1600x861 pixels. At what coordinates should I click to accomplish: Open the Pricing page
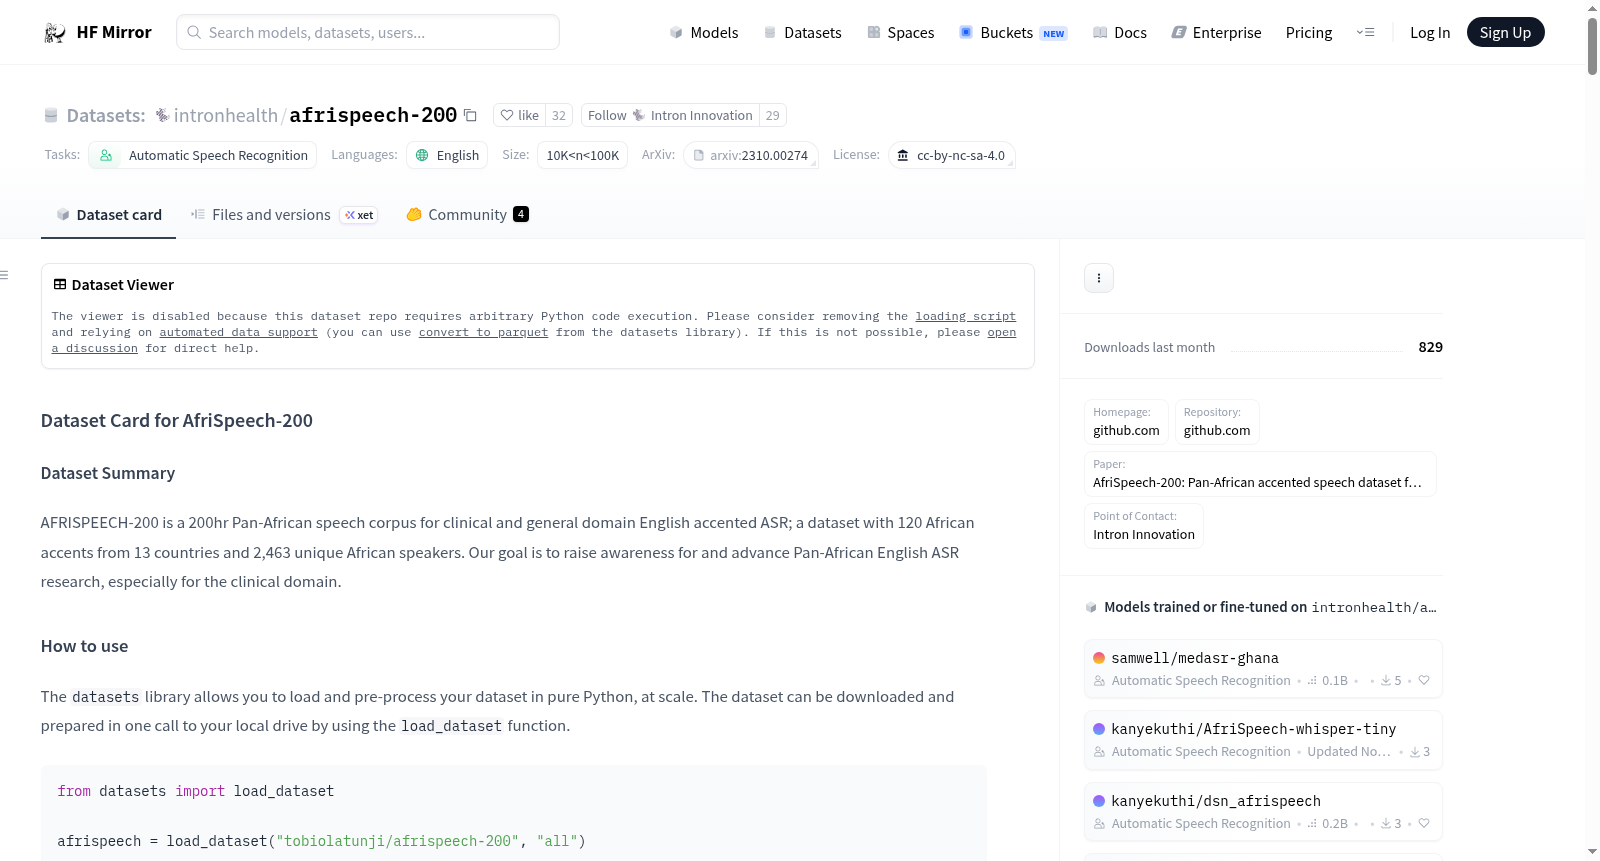click(1309, 33)
